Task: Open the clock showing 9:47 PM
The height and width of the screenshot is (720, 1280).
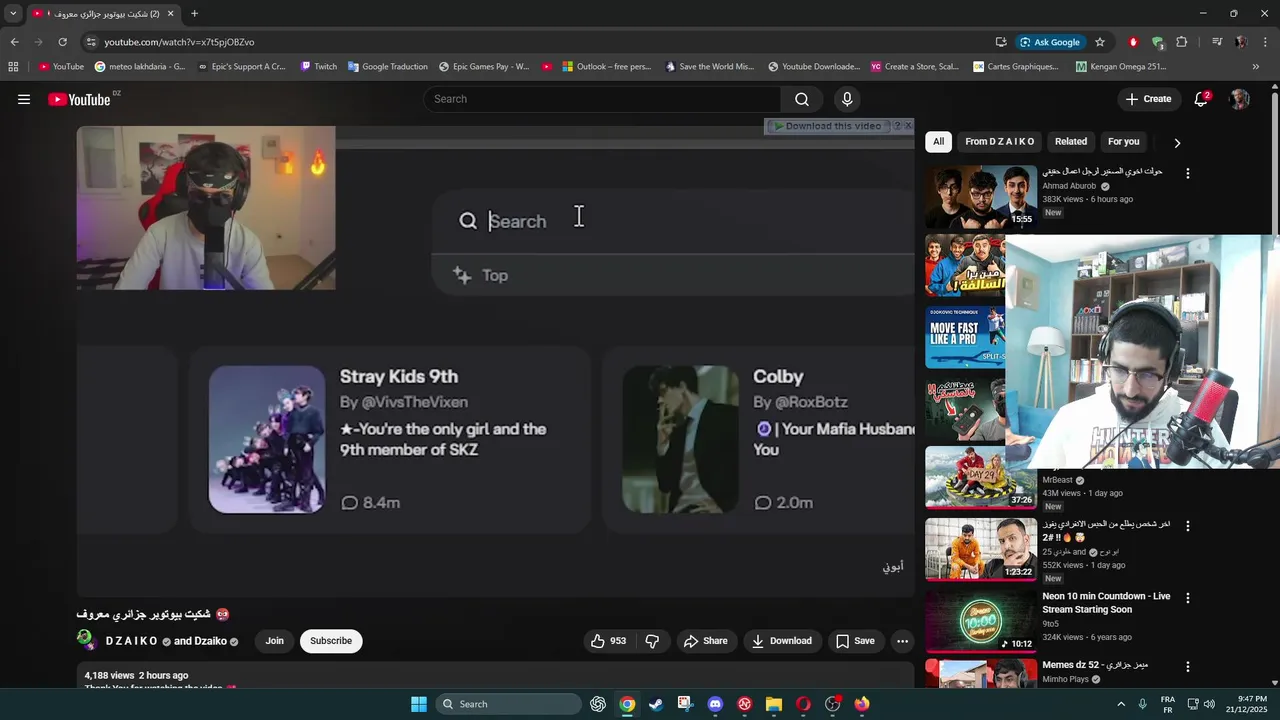Action: [1248, 704]
